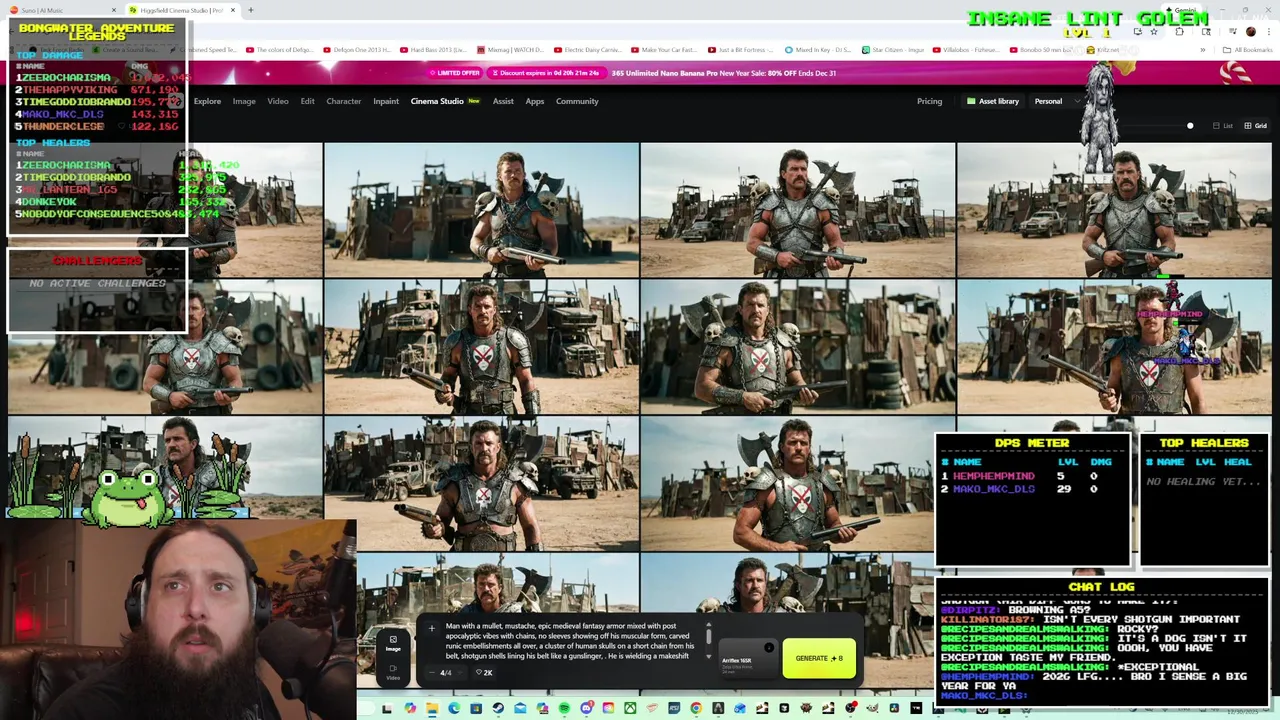Open the Character tab
Viewport: 1280px width, 720px height.
343,101
